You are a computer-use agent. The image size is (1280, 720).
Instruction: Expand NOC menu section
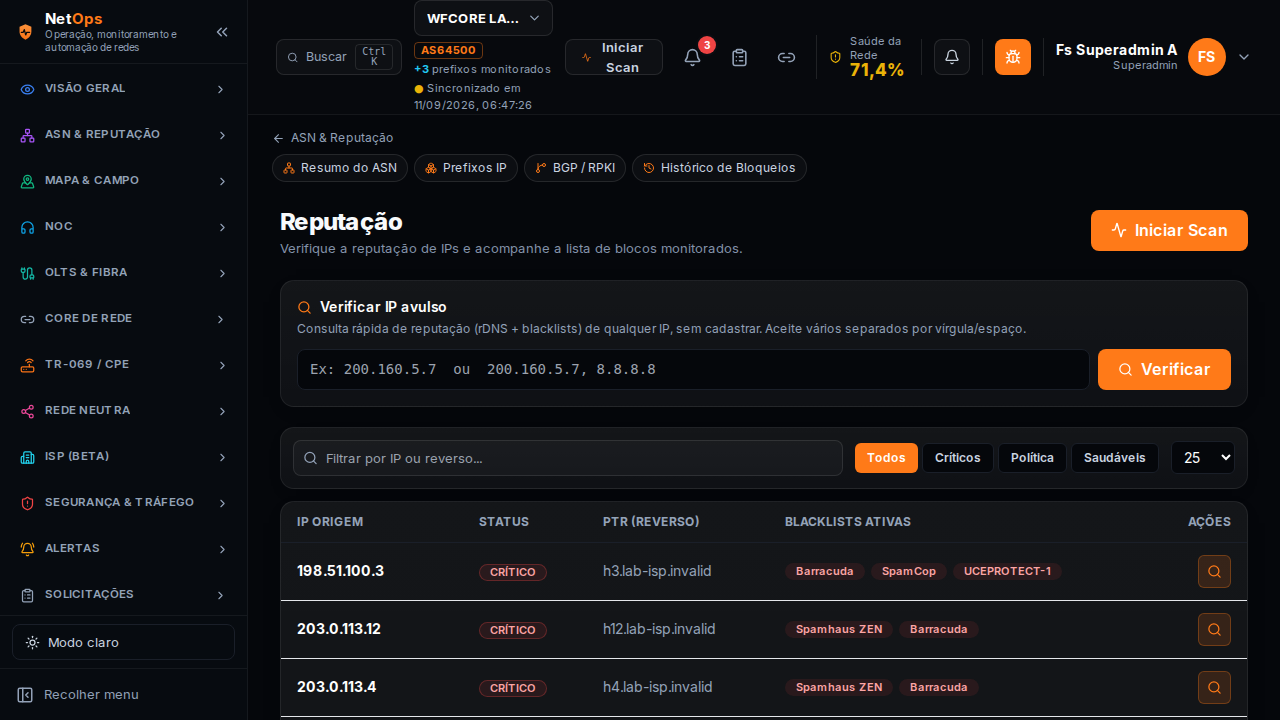(x=123, y=227)
